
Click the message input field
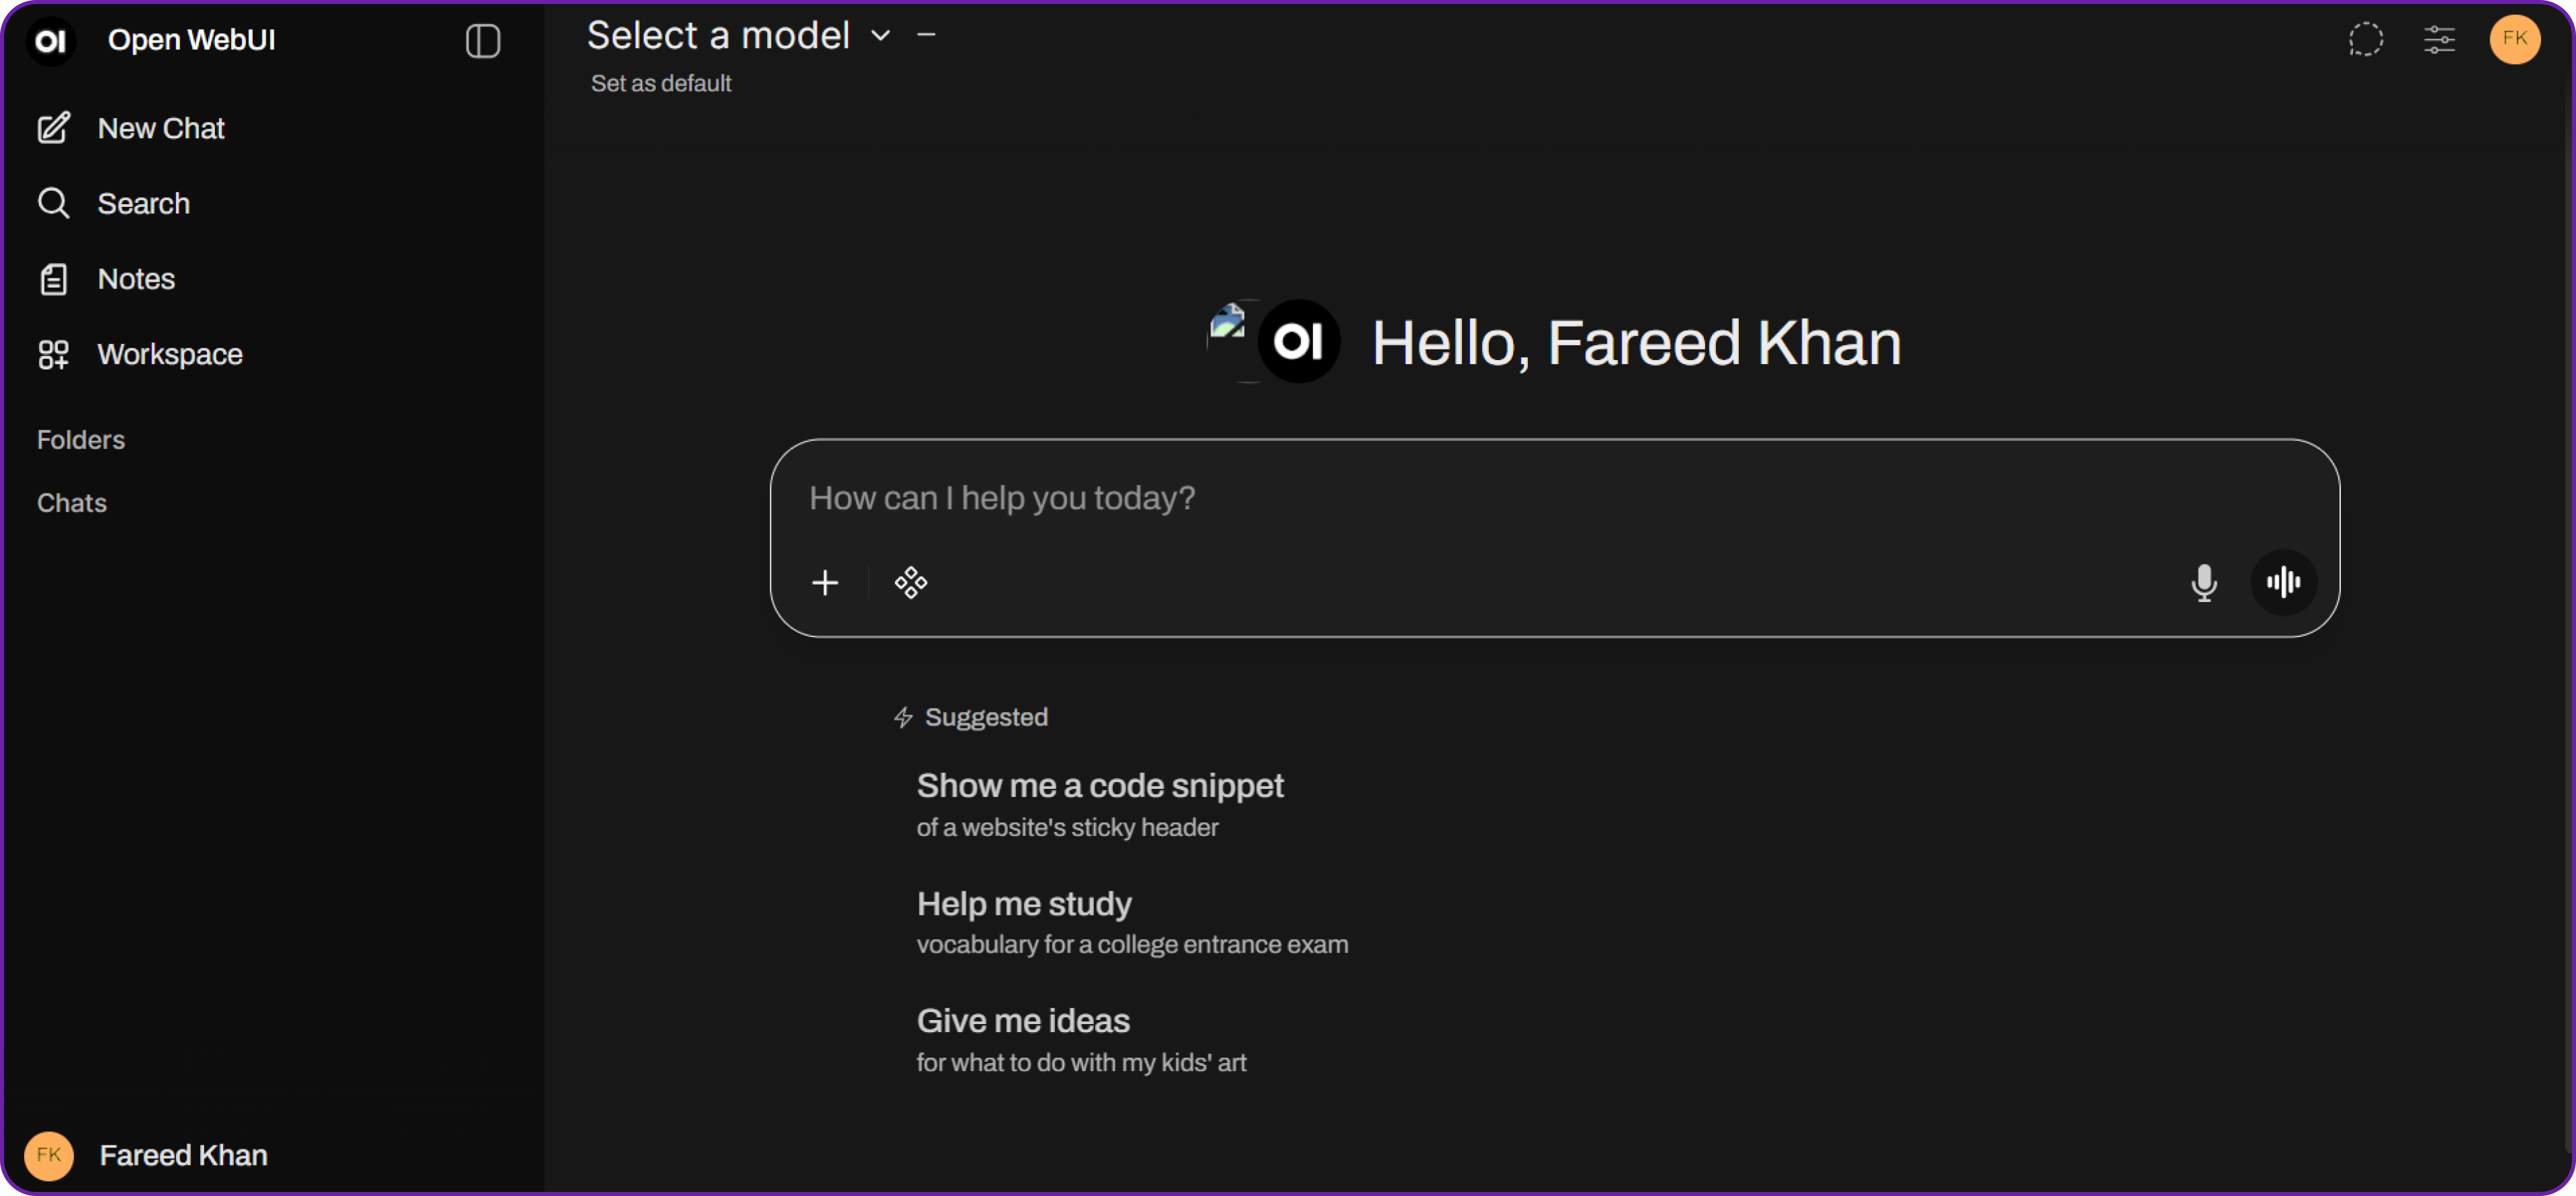click(x=1500, y=498)
